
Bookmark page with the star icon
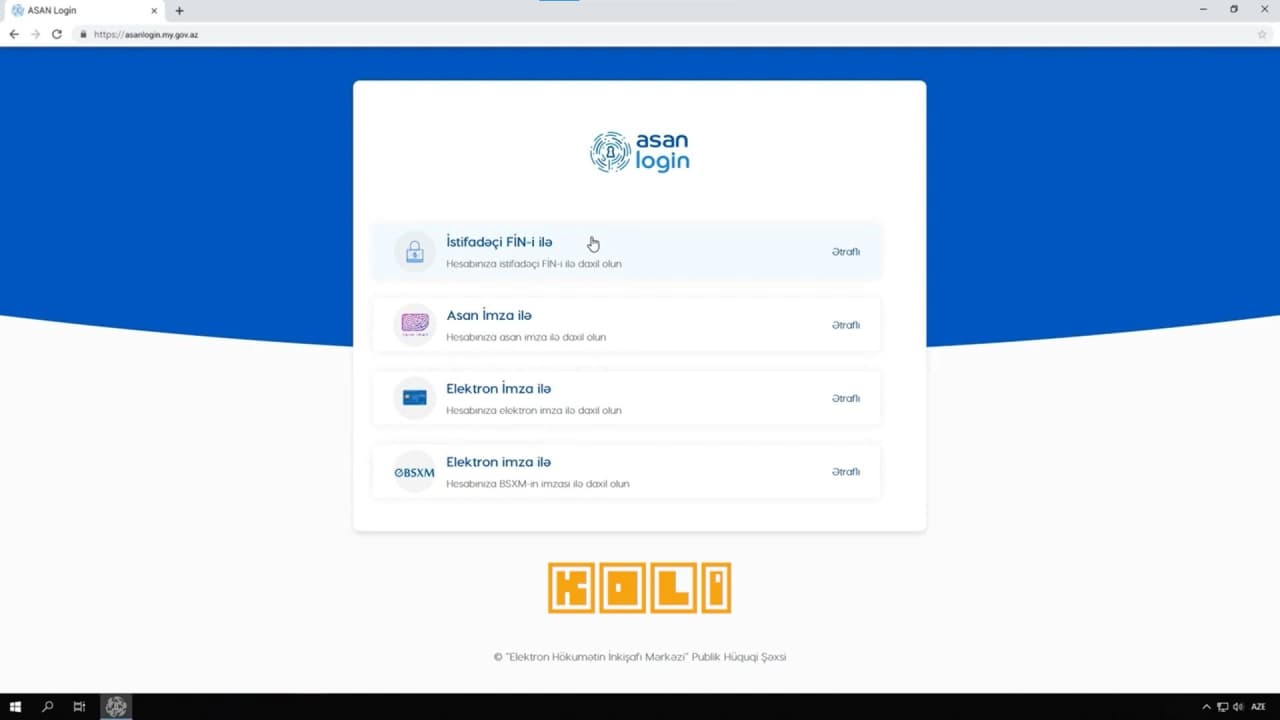[1262, 34]
